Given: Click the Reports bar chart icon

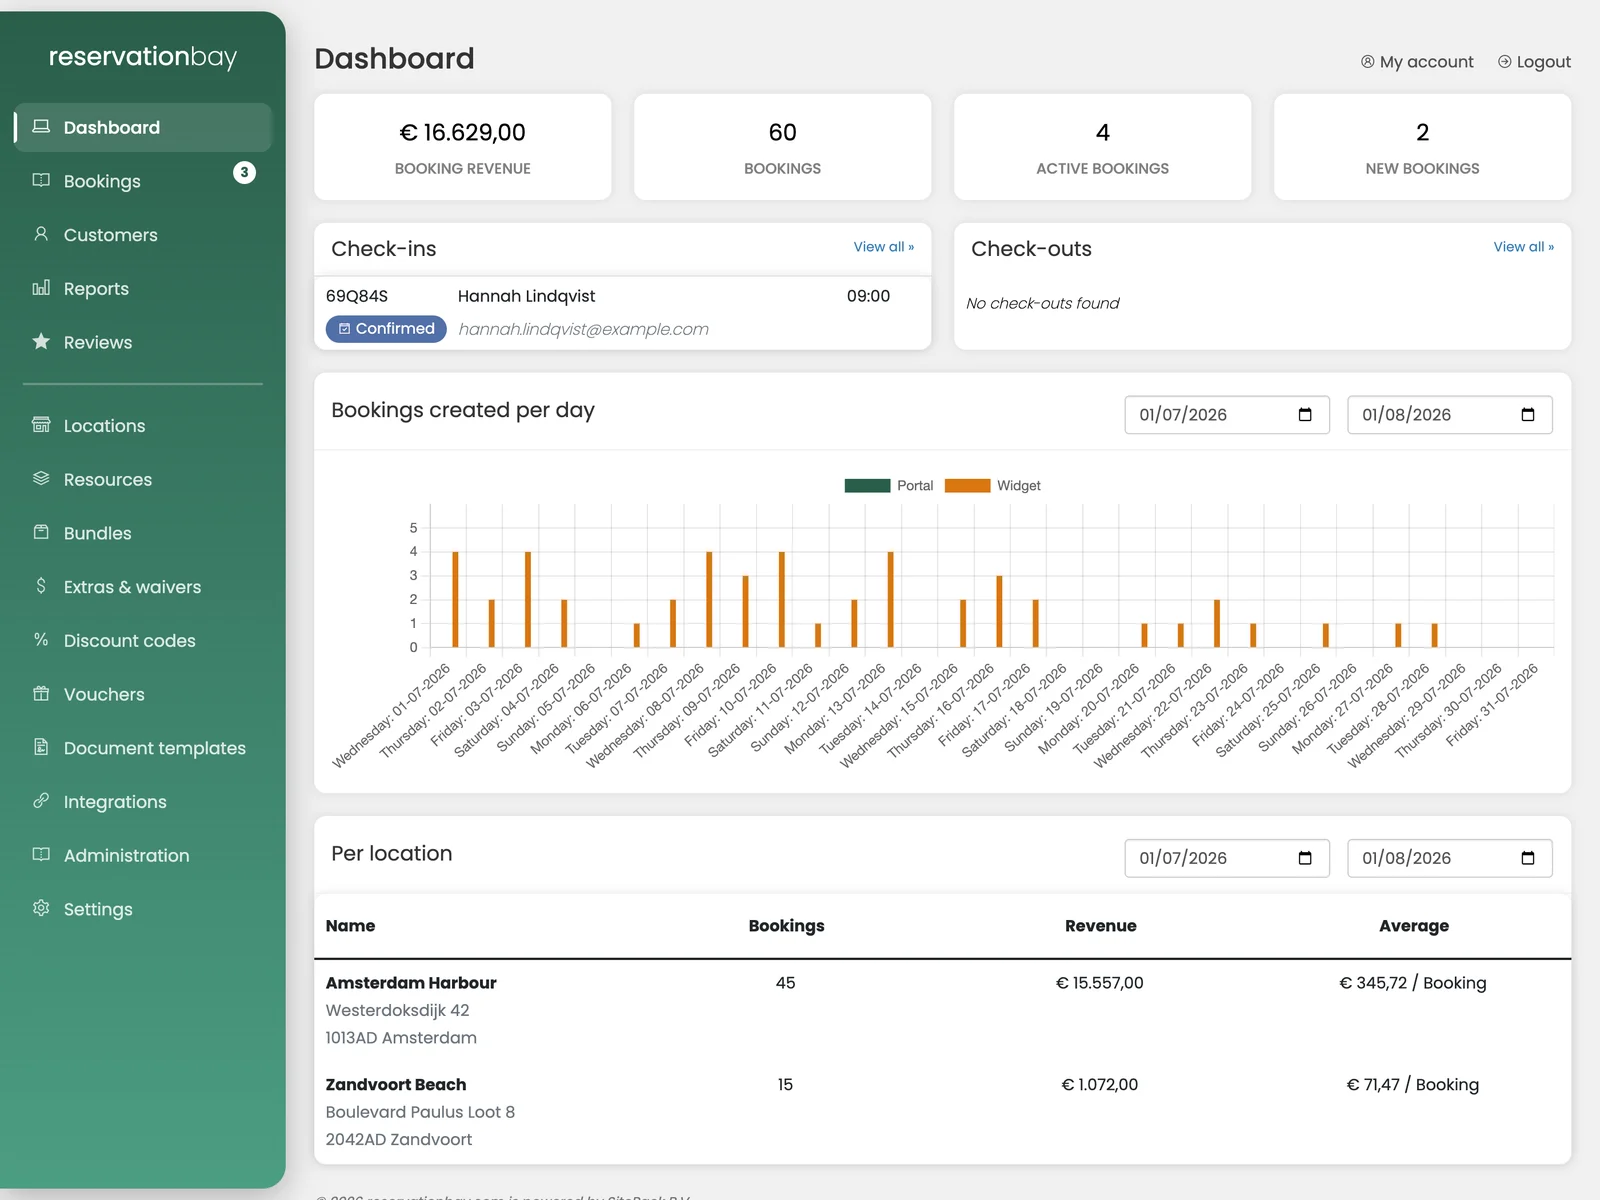Looking at the screenshot, I should click(41, 288).
